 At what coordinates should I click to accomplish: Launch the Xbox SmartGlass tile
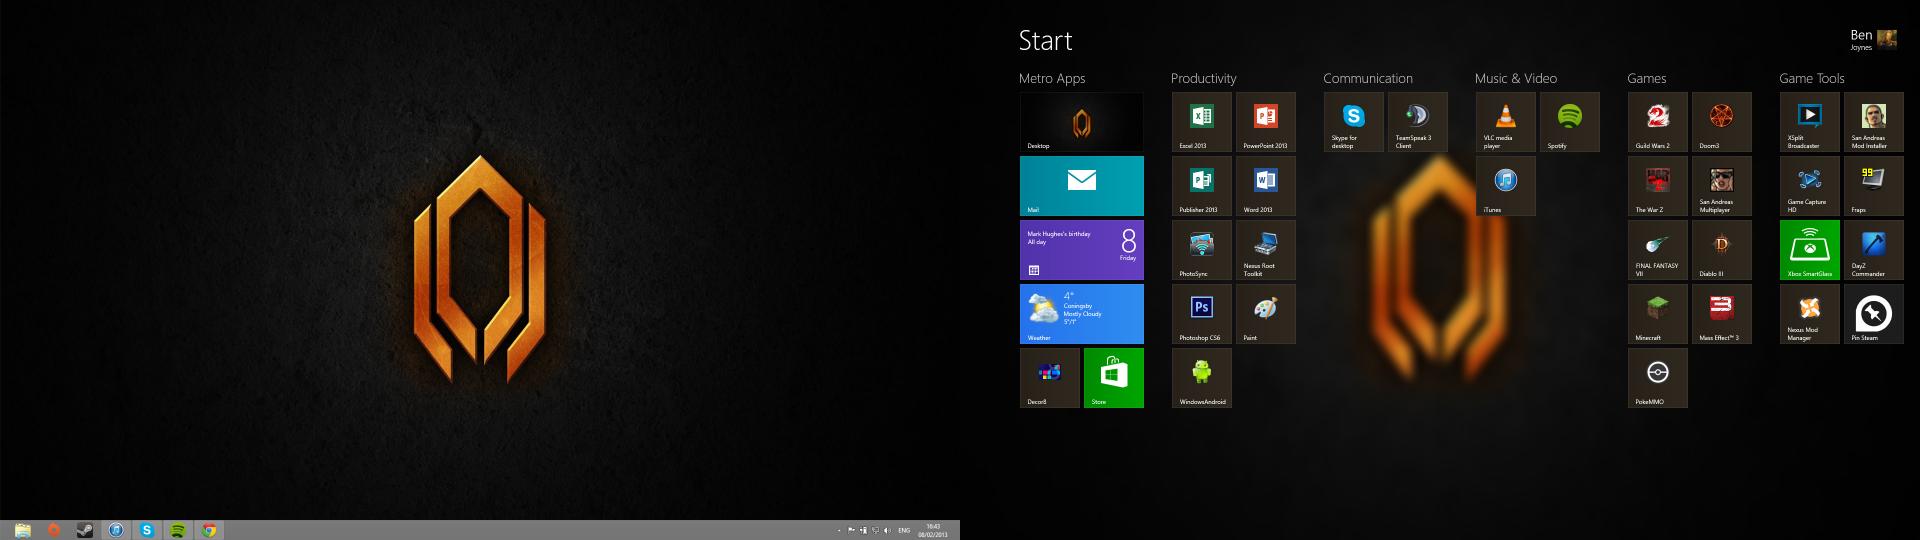(x=1809, y=250)
